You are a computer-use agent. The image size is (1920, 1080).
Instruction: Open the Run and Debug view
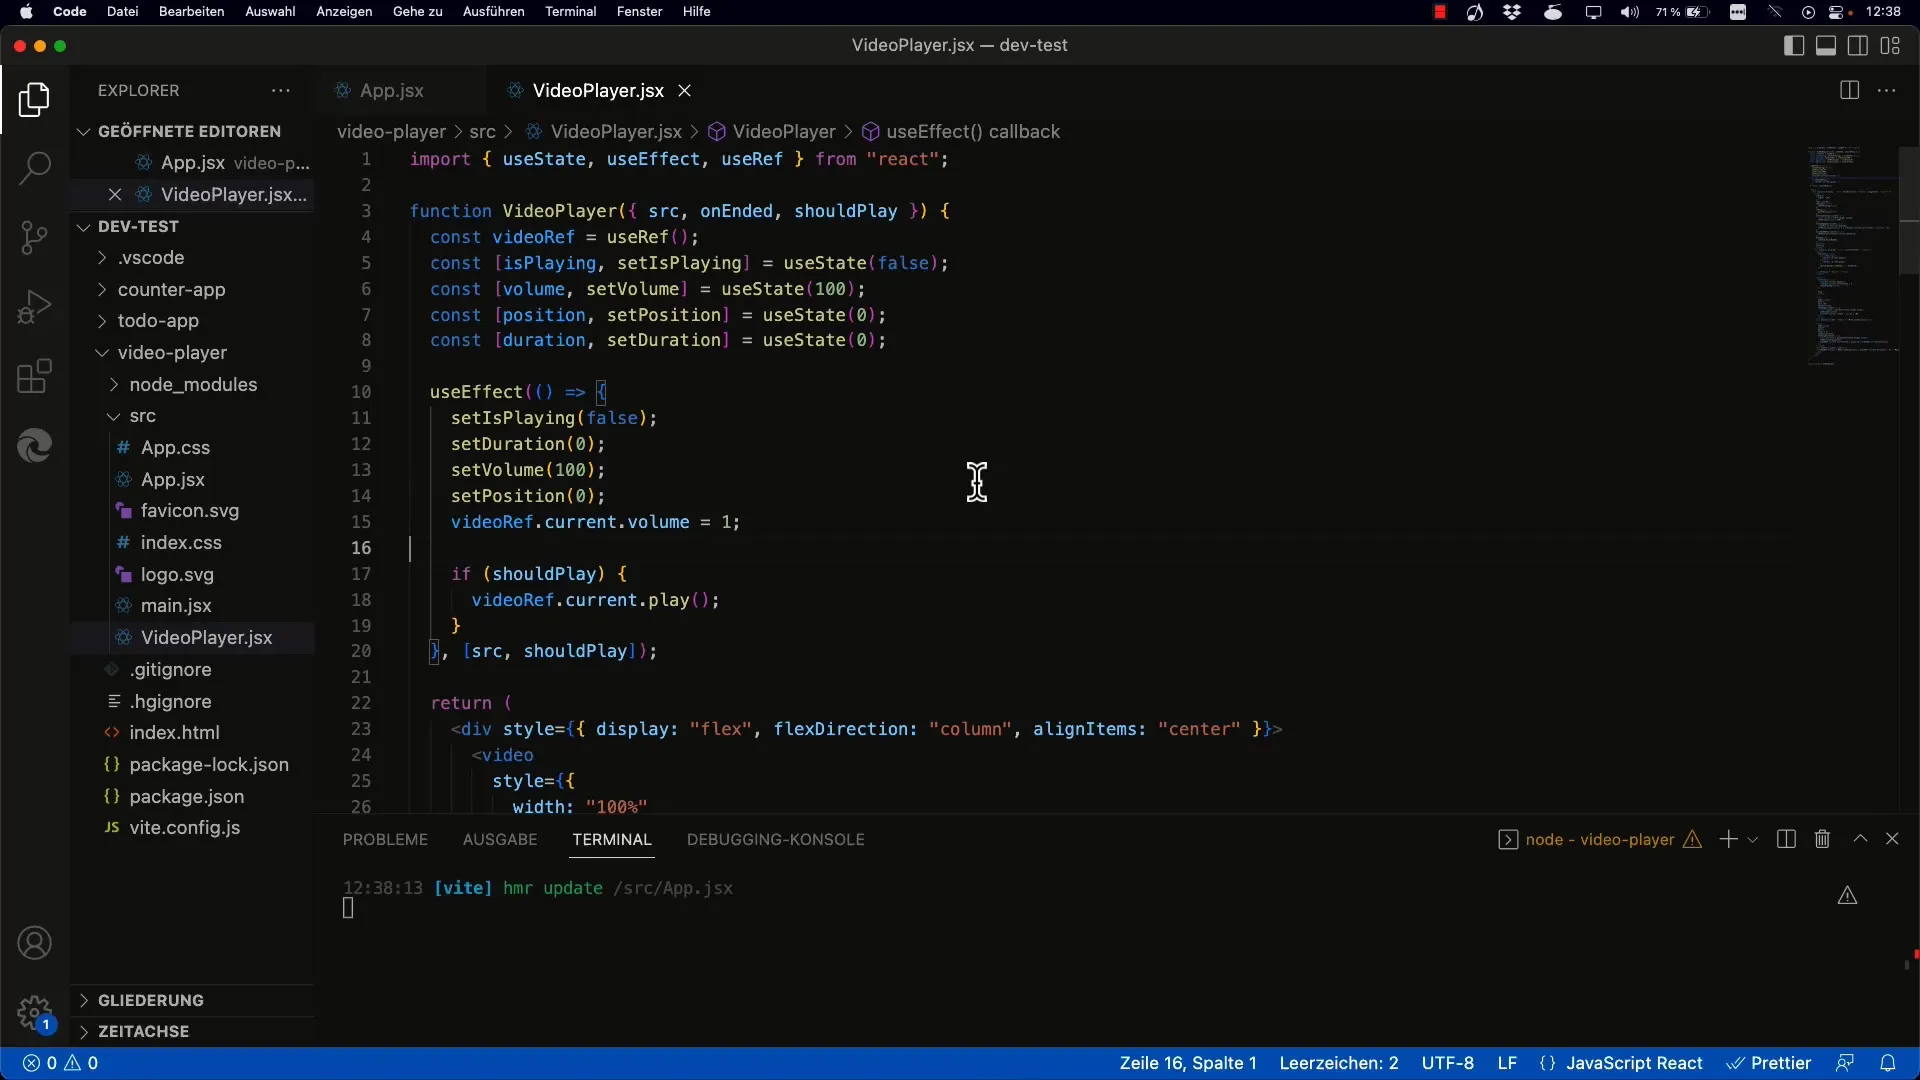pos(34,307)
